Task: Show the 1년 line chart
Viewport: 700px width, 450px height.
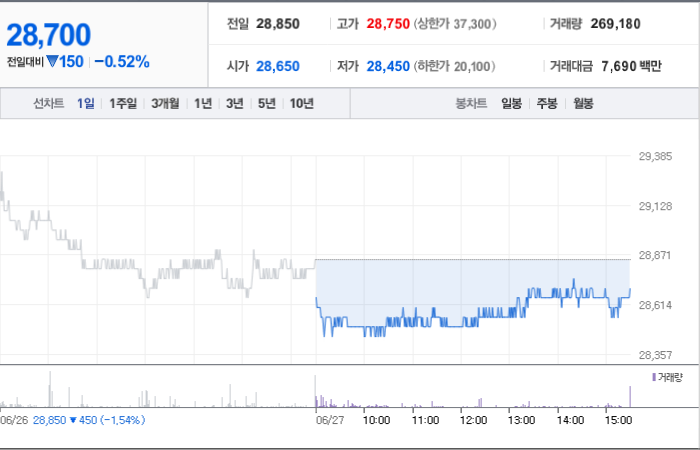Action: 203,104
